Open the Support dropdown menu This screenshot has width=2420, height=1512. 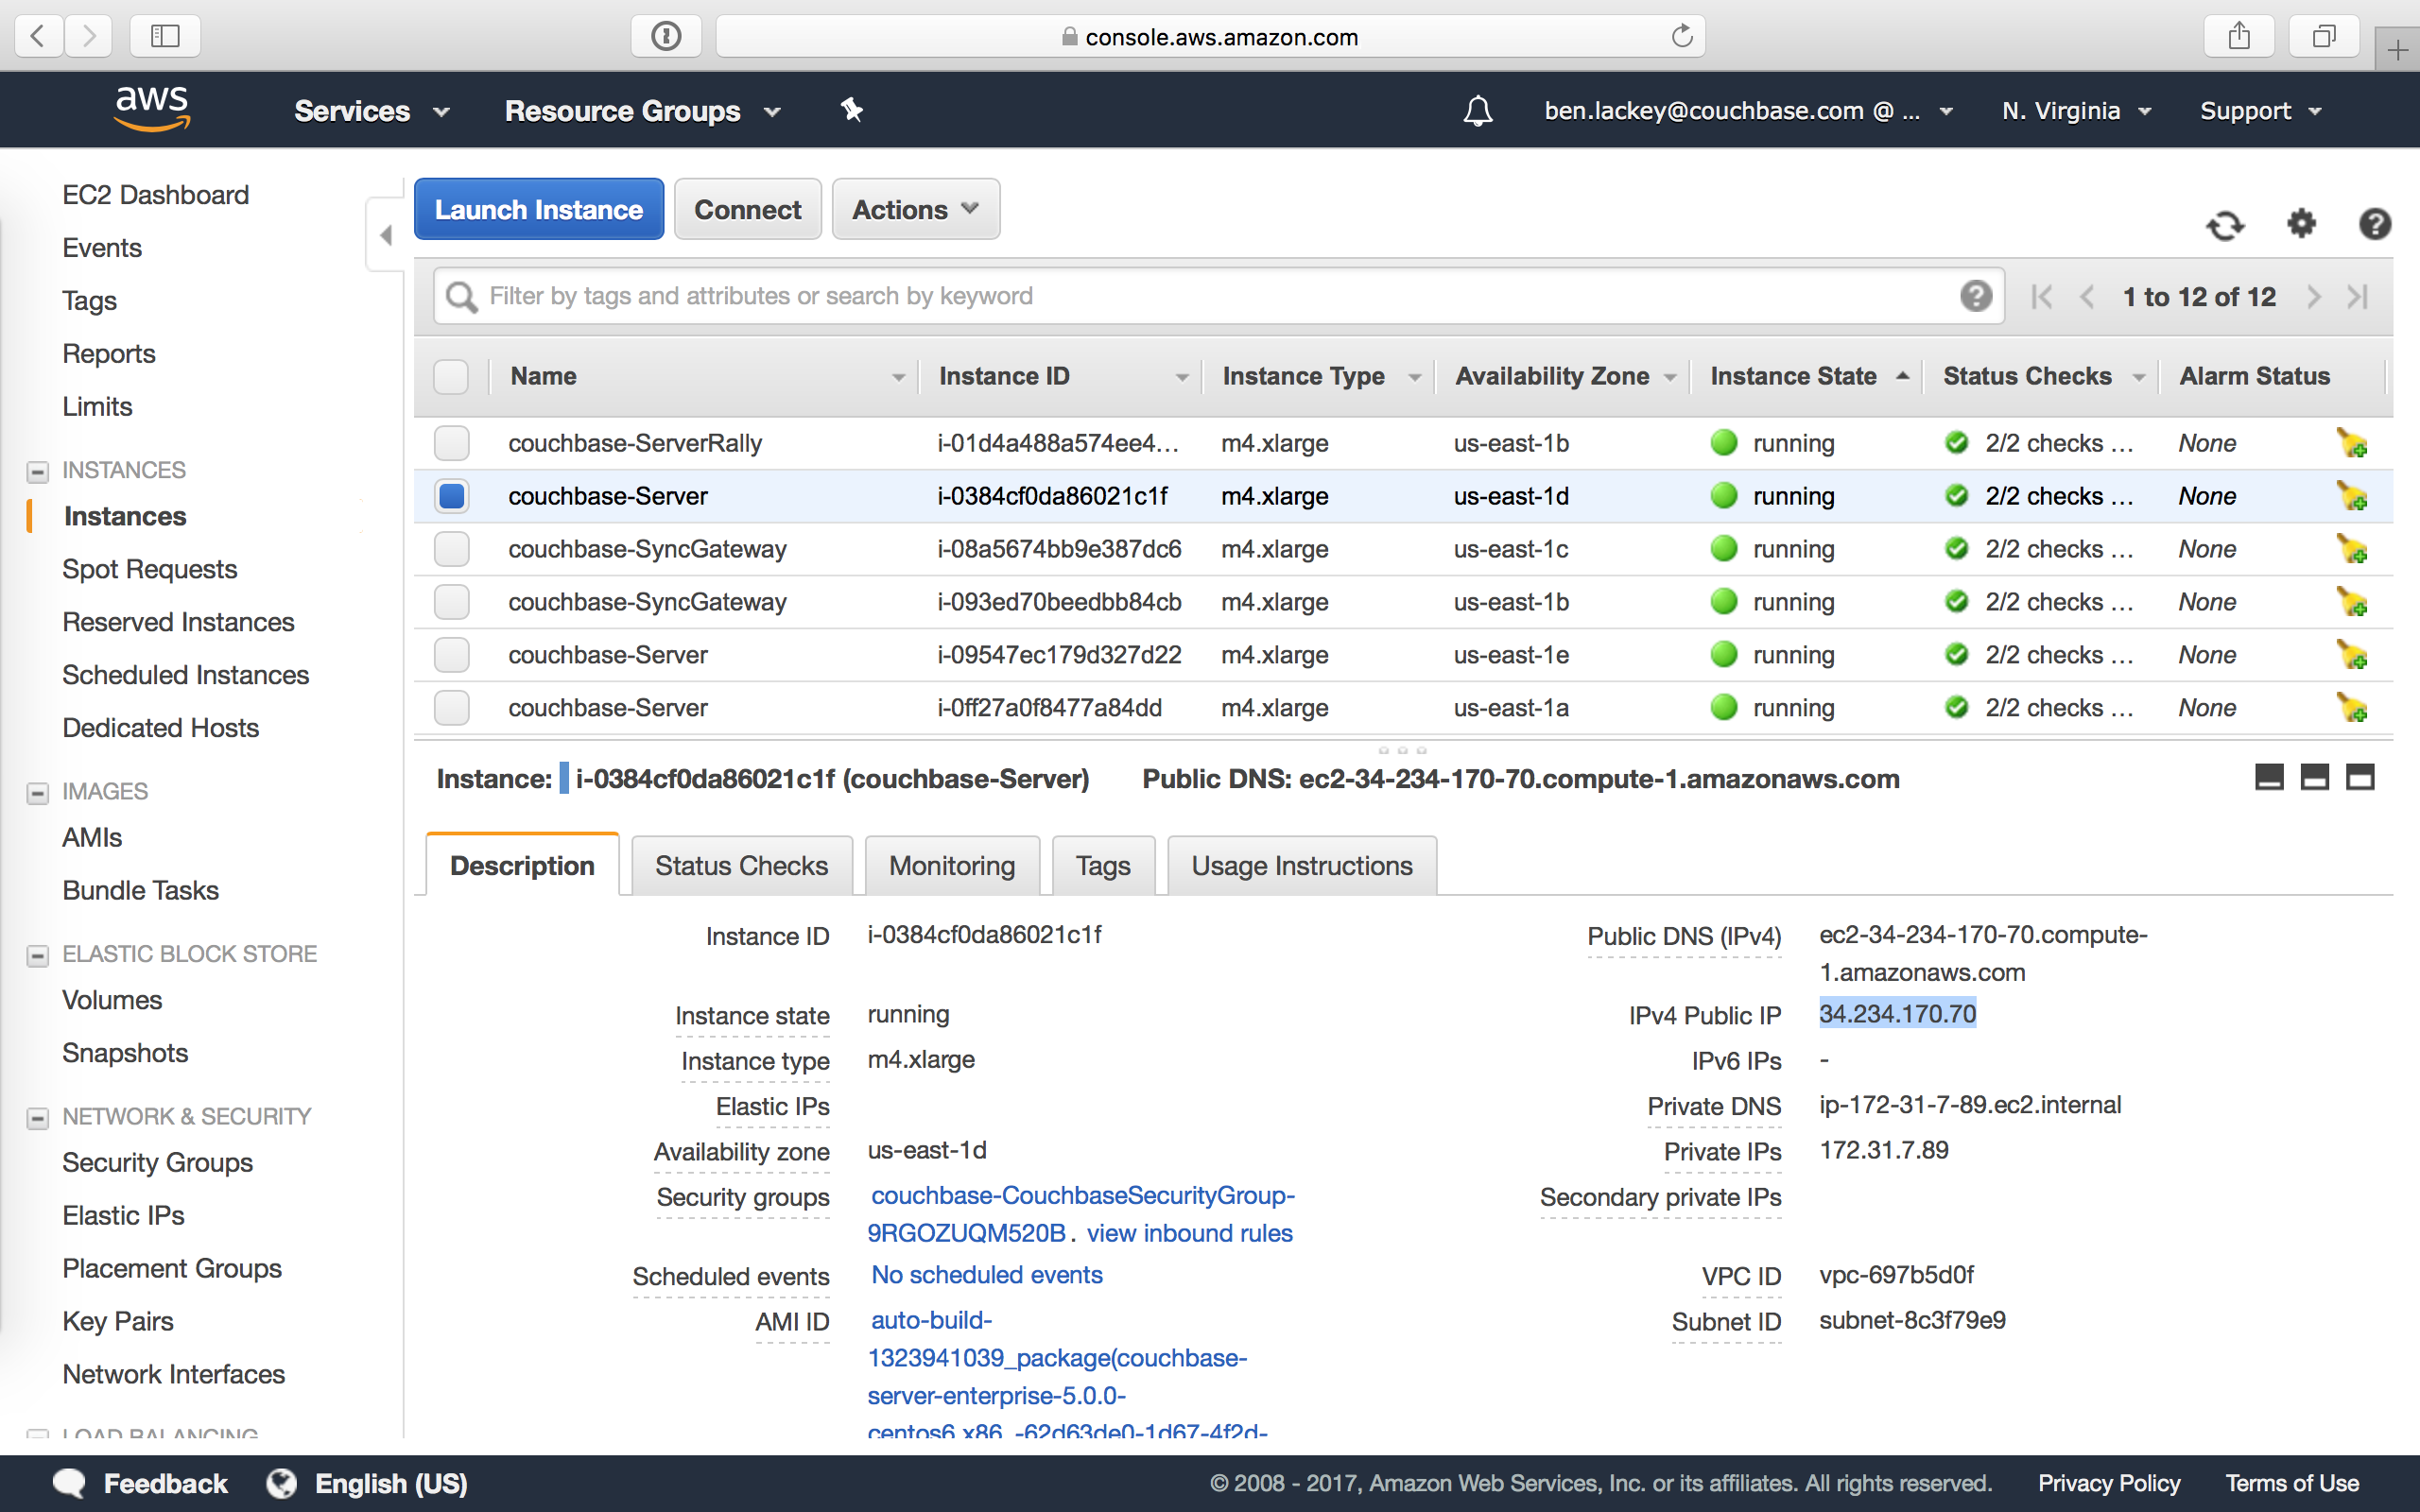point(2260,111)
